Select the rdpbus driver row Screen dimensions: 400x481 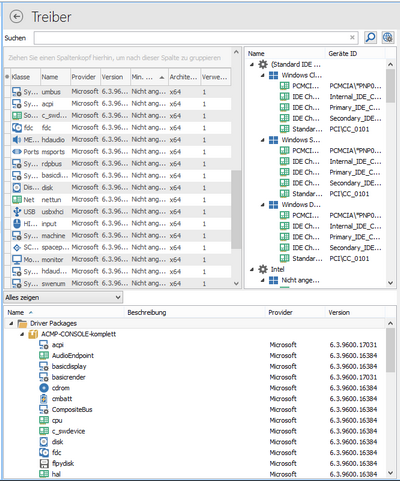click(118, 164)
